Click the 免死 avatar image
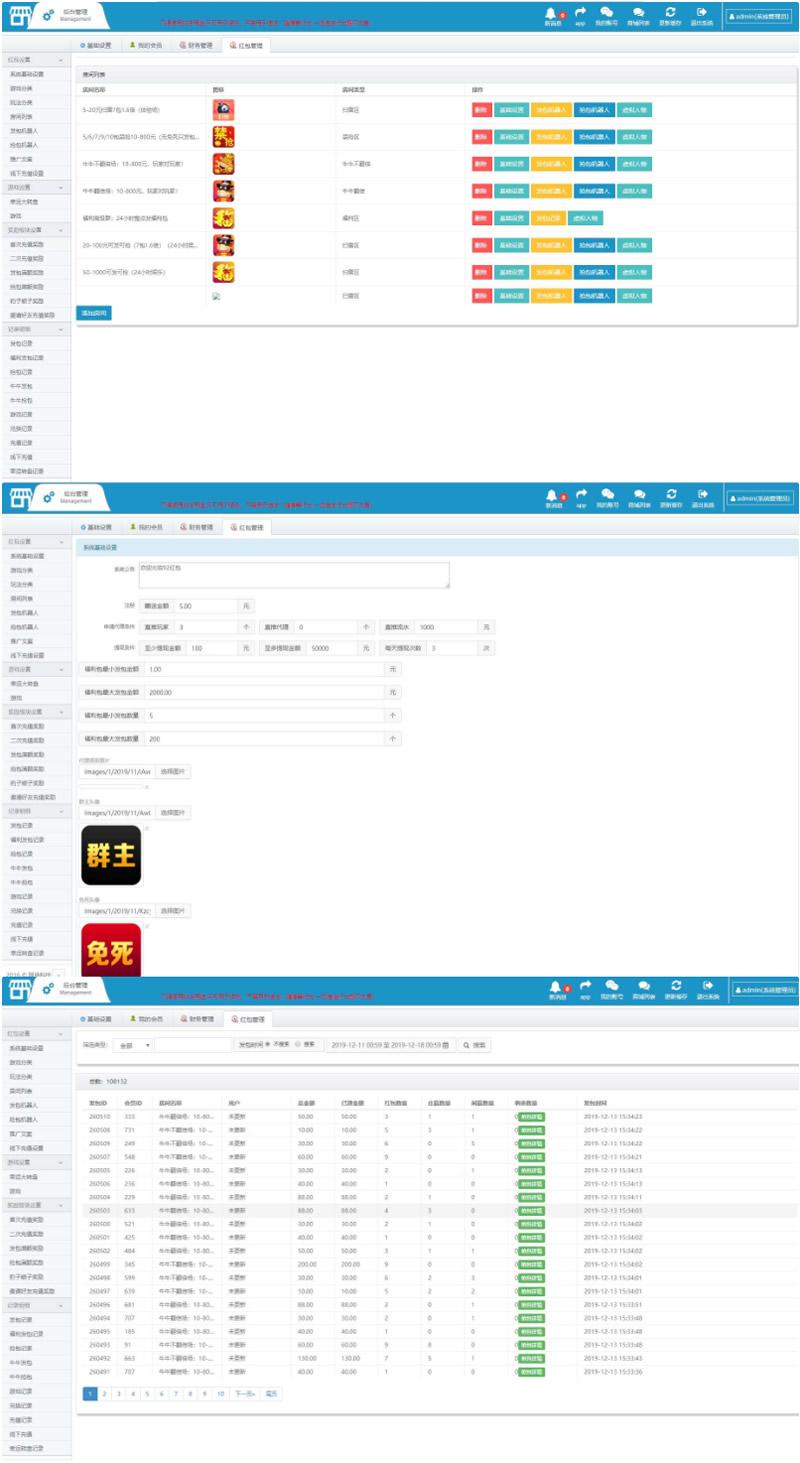 [x=110, y=948]
